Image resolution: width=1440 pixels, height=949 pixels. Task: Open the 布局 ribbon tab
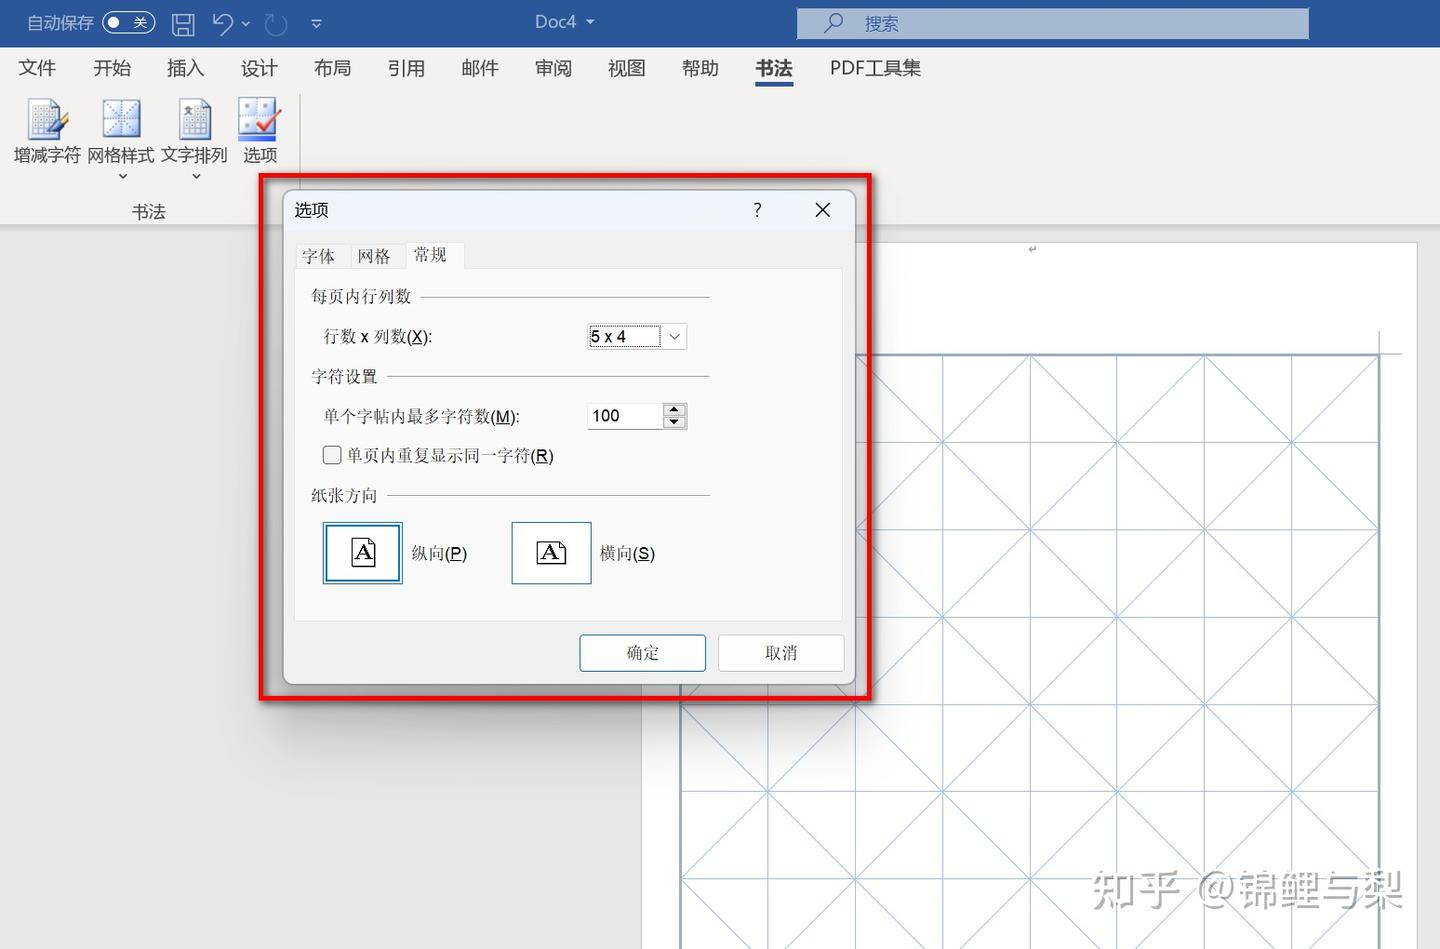(x=333, y=68)
